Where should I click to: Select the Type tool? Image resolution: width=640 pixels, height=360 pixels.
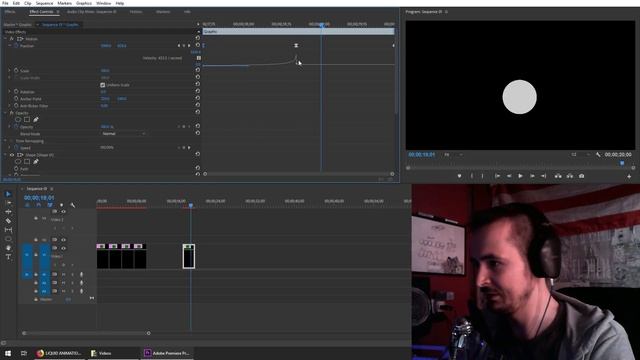(x=8, y=257)
